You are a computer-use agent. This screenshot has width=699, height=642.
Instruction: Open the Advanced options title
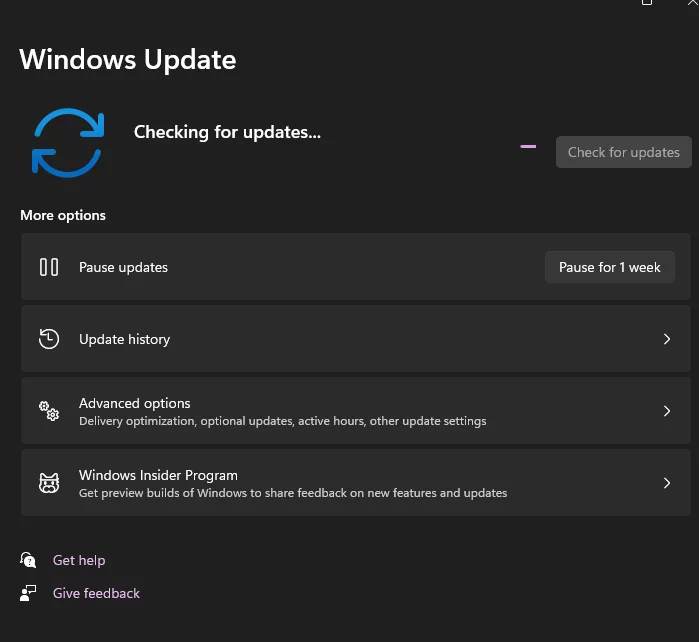click(x=135, y=403)
